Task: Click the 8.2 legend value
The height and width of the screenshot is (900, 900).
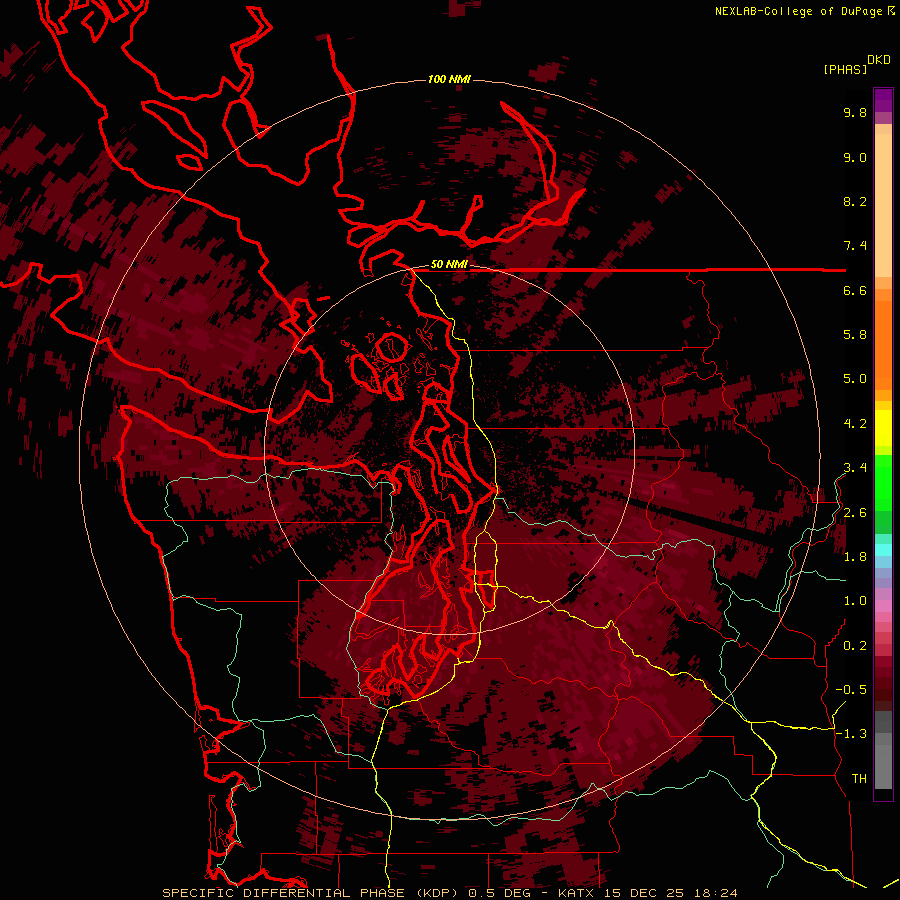Action: [855, 202]
